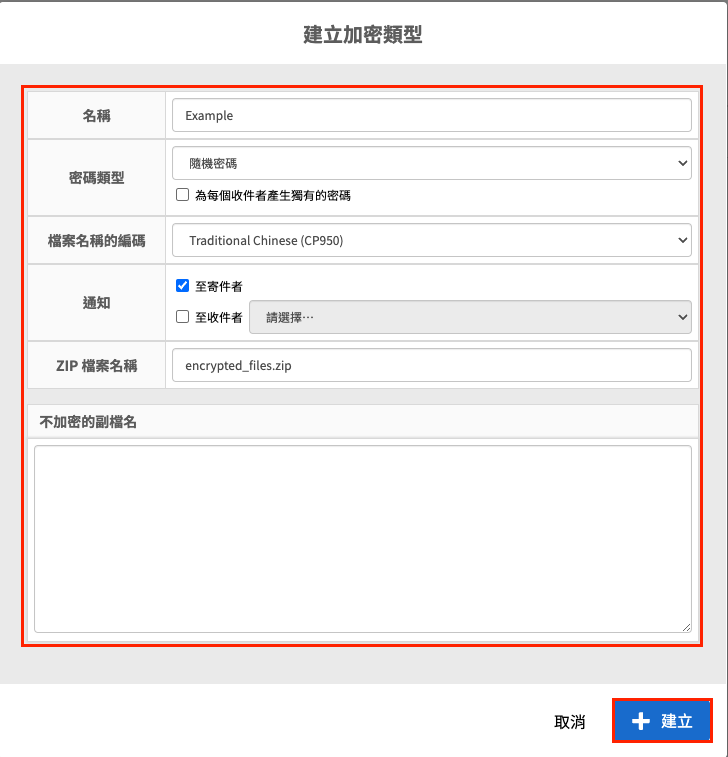This screenshot has width=728, height=757.
Task: Click the 通知 row label
Action: click(x=97, y=302)
